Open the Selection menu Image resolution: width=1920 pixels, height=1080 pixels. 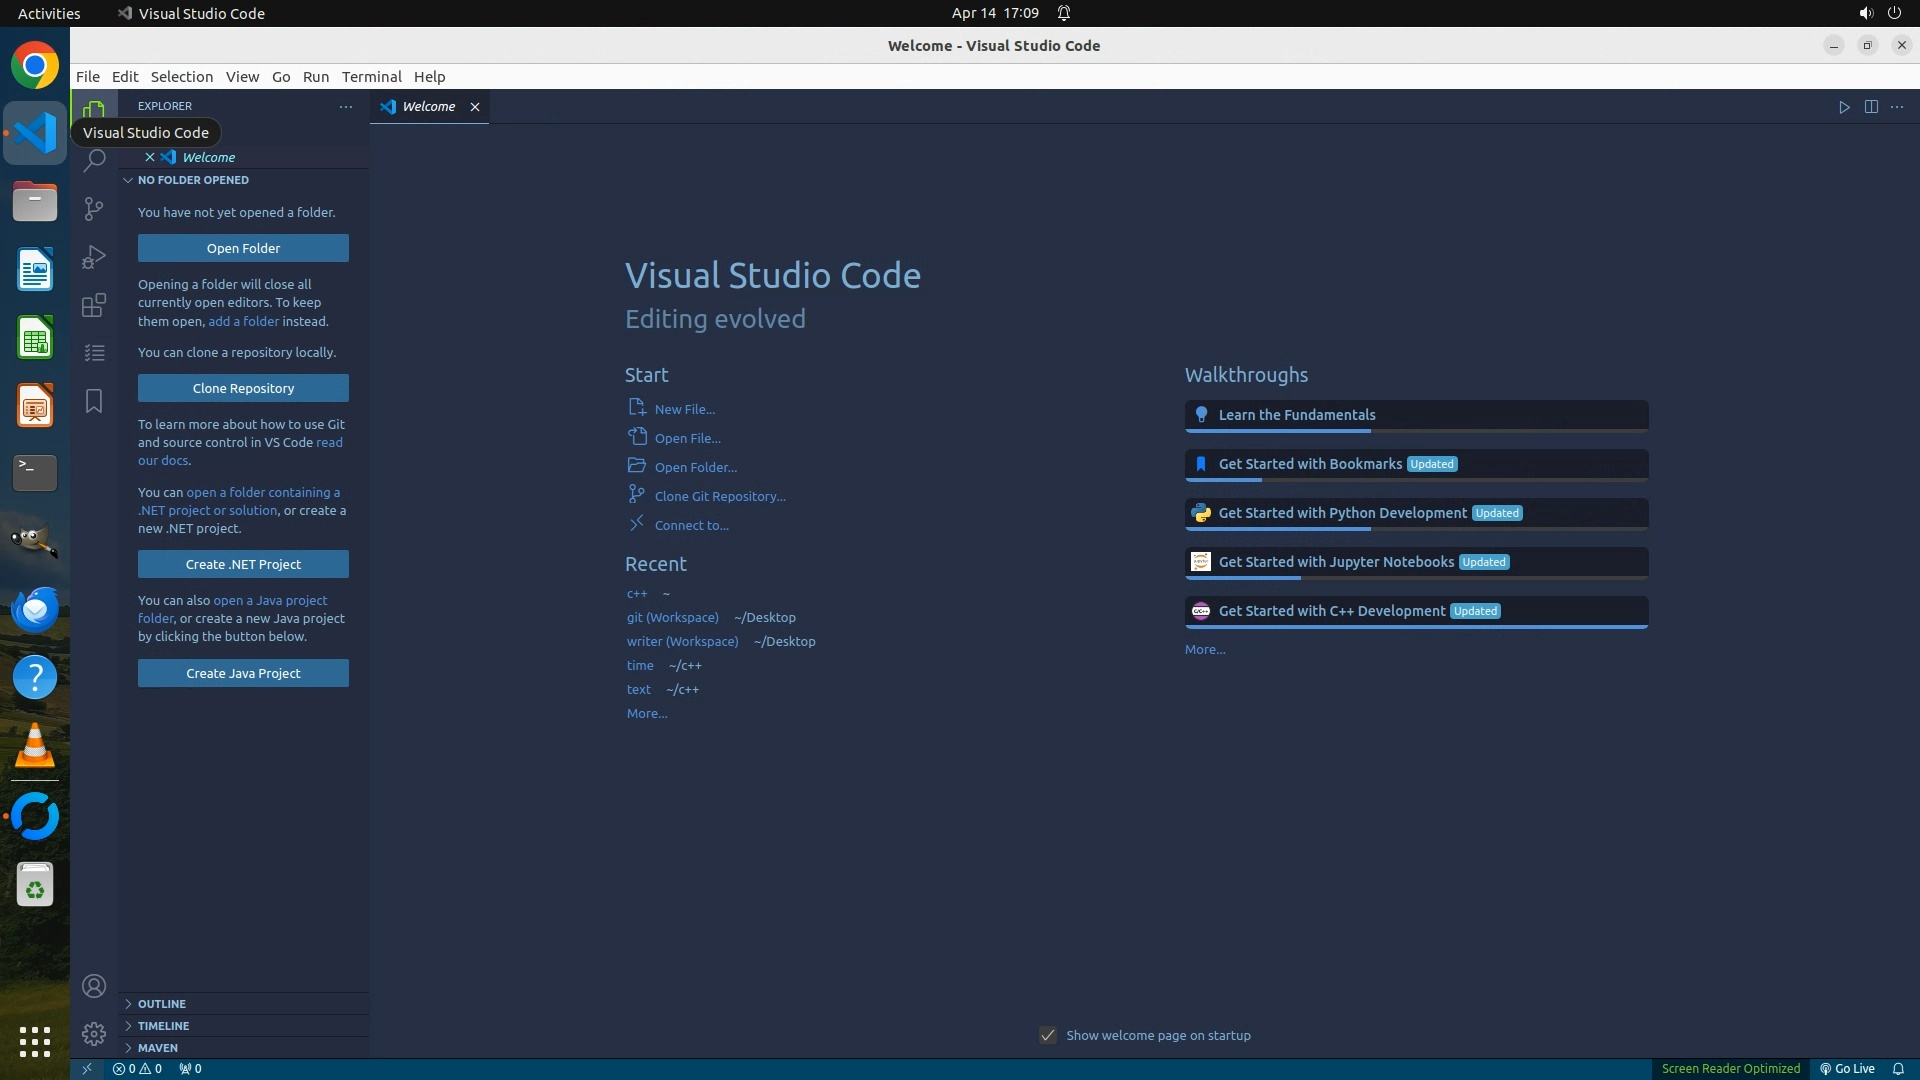(181, 77)
